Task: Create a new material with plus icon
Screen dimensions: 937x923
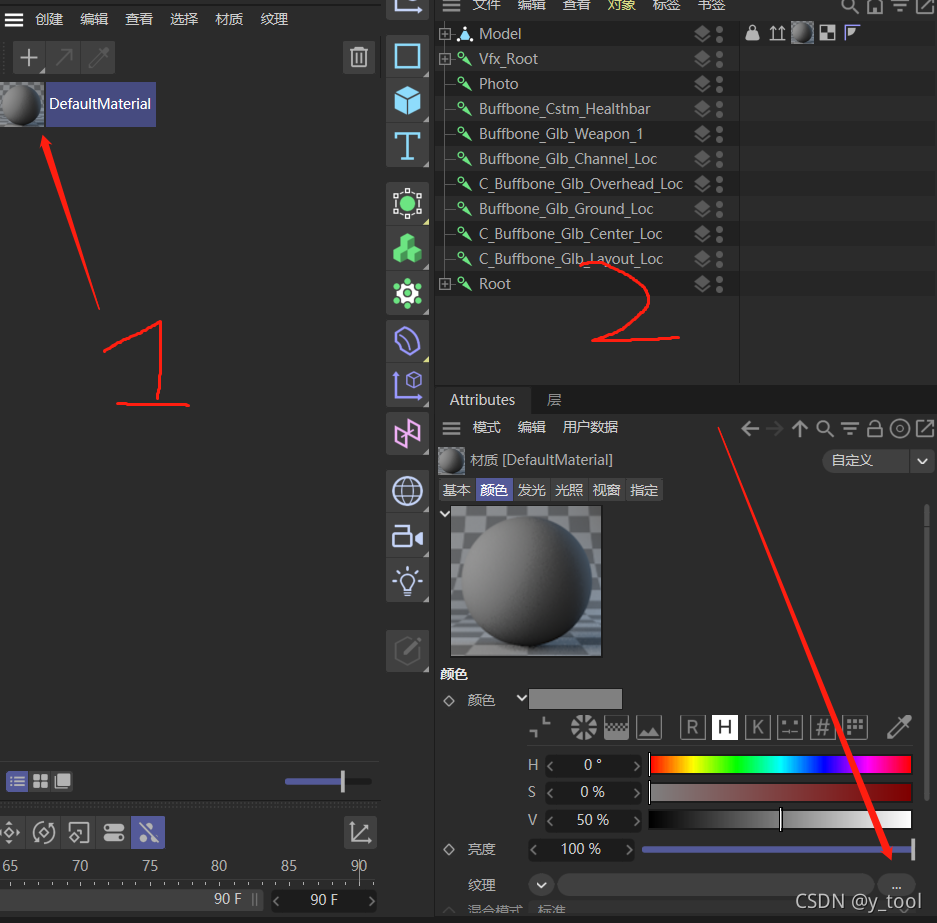Action: tap(29, 58)
